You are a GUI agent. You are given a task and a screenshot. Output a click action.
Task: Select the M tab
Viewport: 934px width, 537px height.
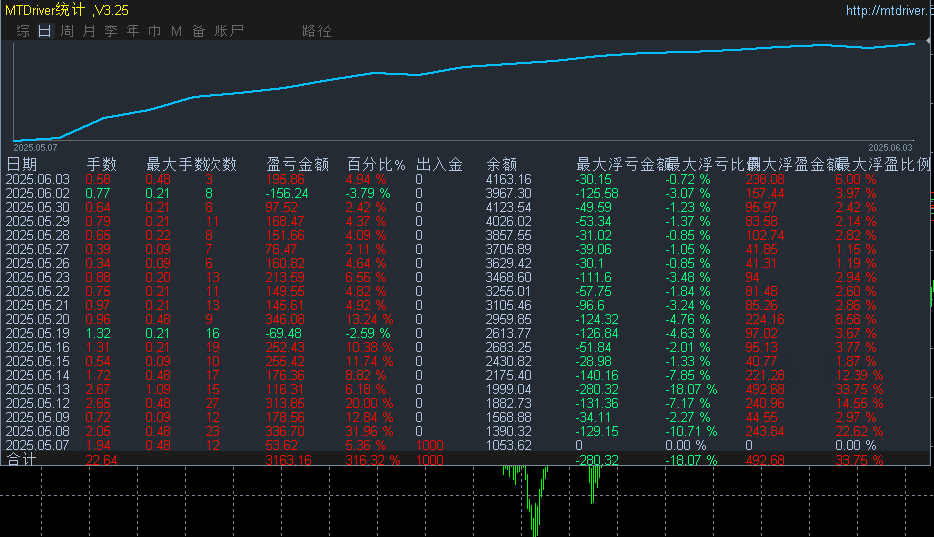pos(176,31)
